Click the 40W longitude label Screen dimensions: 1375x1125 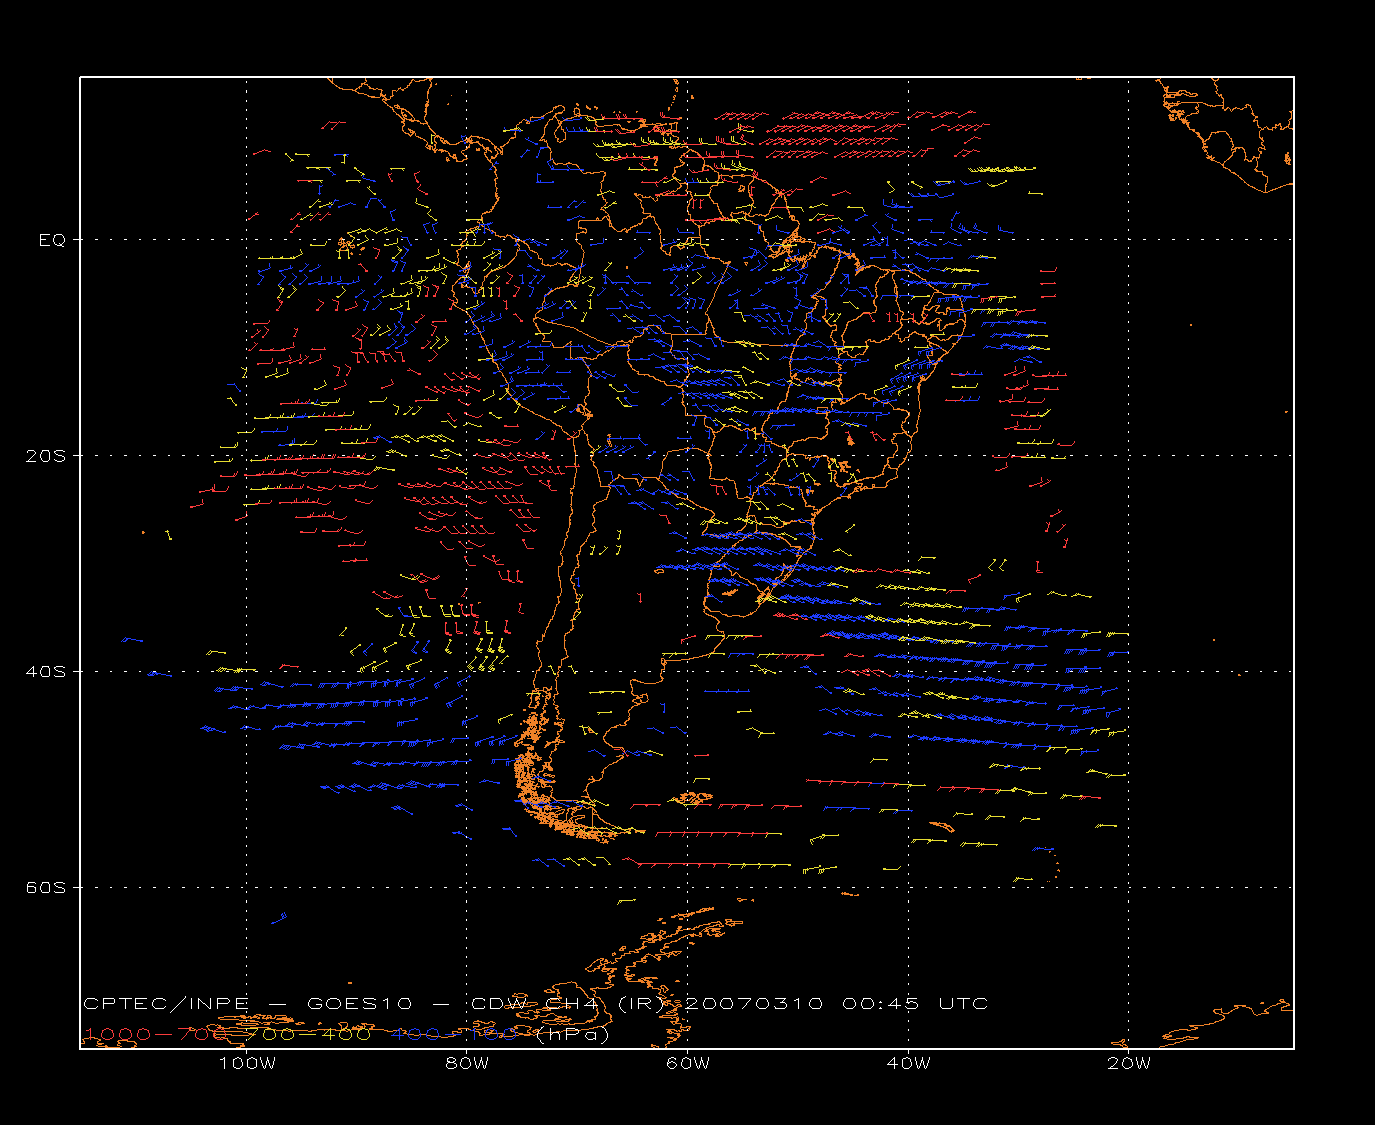908,1064
